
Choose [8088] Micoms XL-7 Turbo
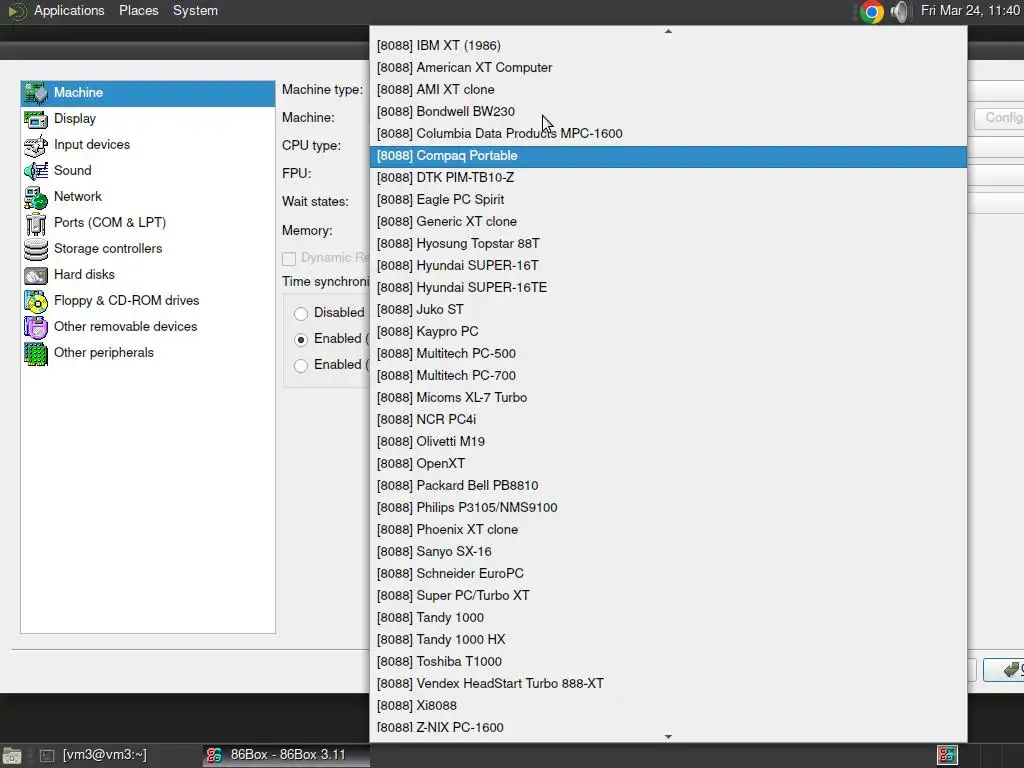tap(668, 398)
